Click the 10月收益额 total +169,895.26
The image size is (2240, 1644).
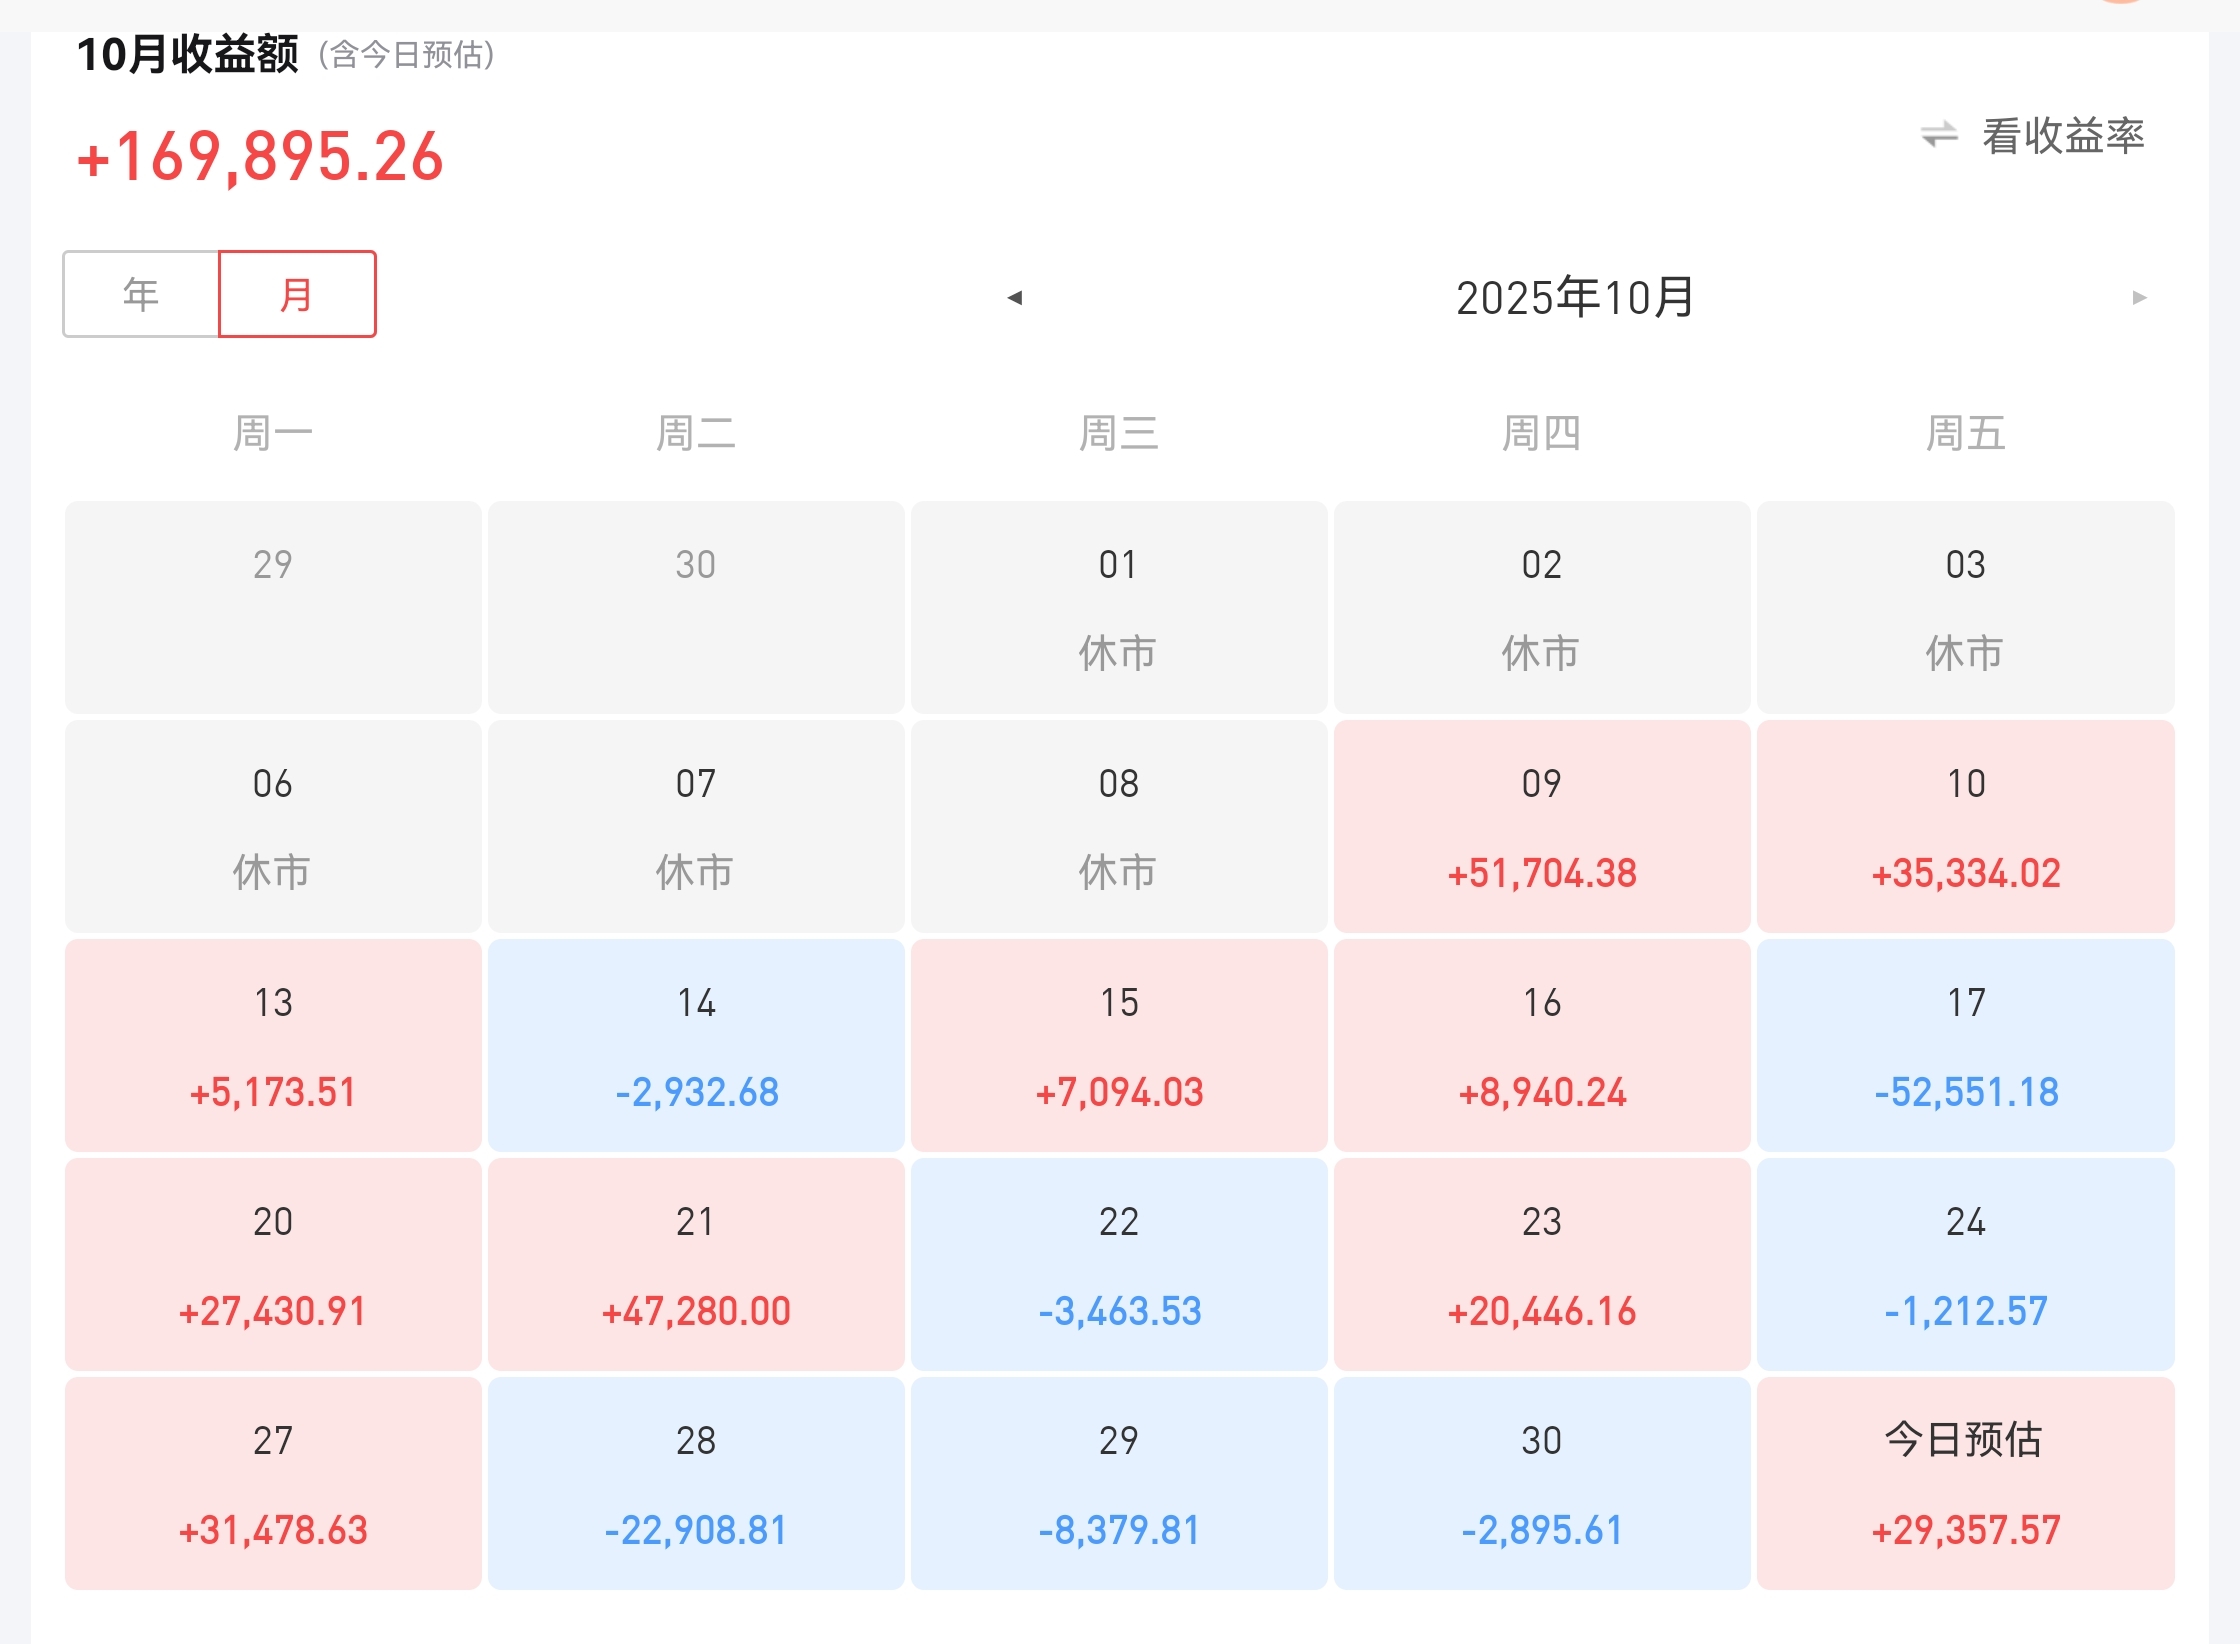pyautogui.click(x=261, y=157)
